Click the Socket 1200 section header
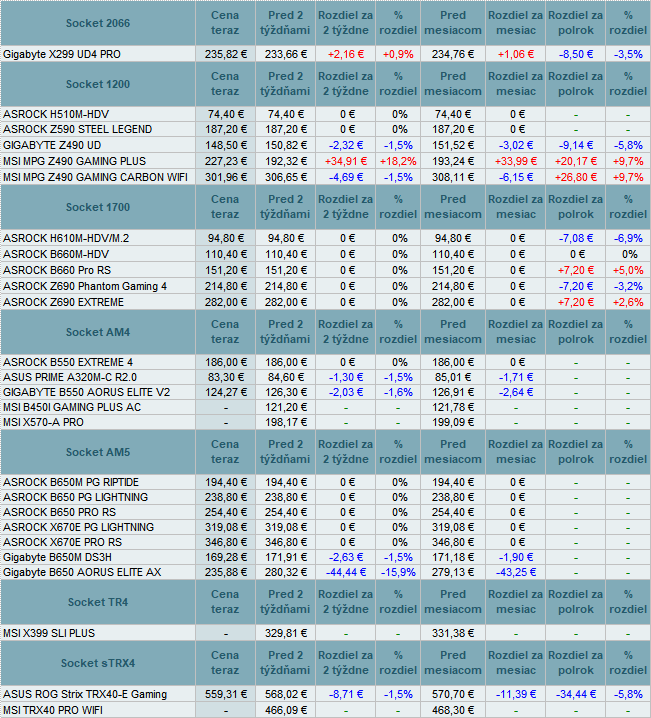This screenshot has height=718, width=651. tap(97, 84)
